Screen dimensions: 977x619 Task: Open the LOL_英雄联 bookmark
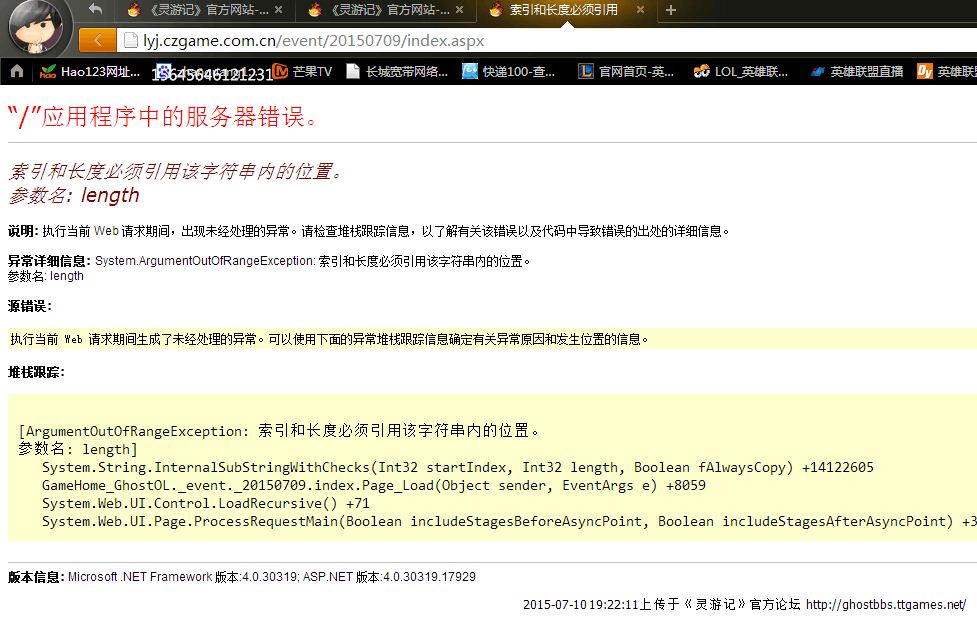pos(741,71)
